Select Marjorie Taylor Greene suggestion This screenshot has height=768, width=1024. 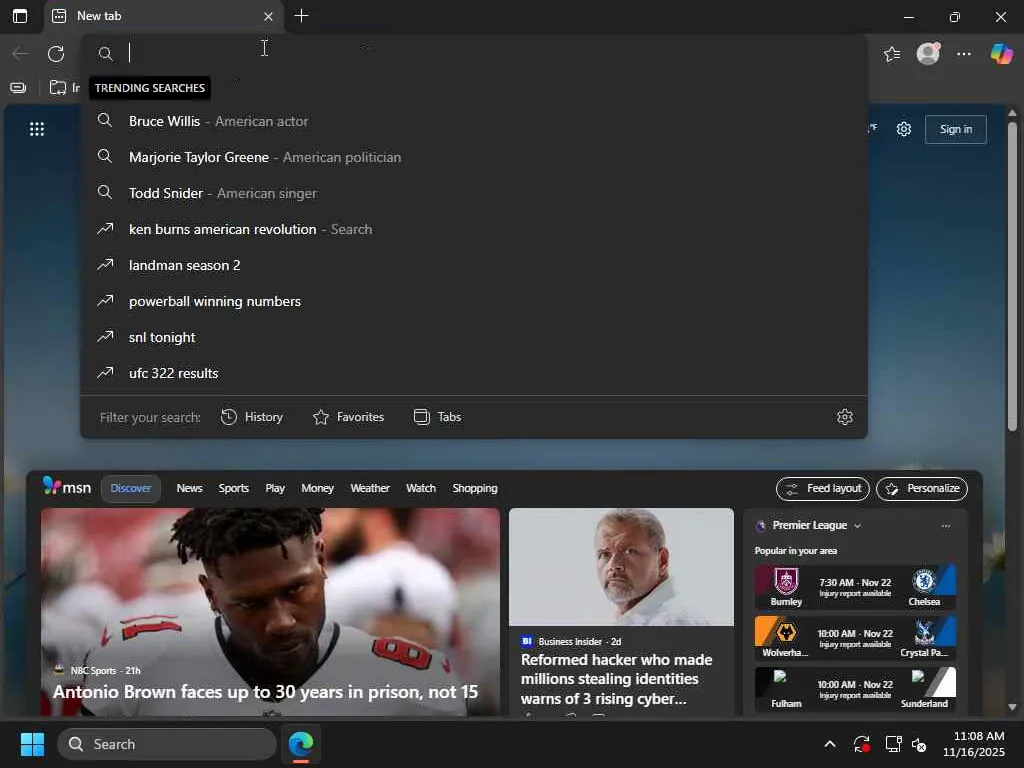(x=473, y=157)
